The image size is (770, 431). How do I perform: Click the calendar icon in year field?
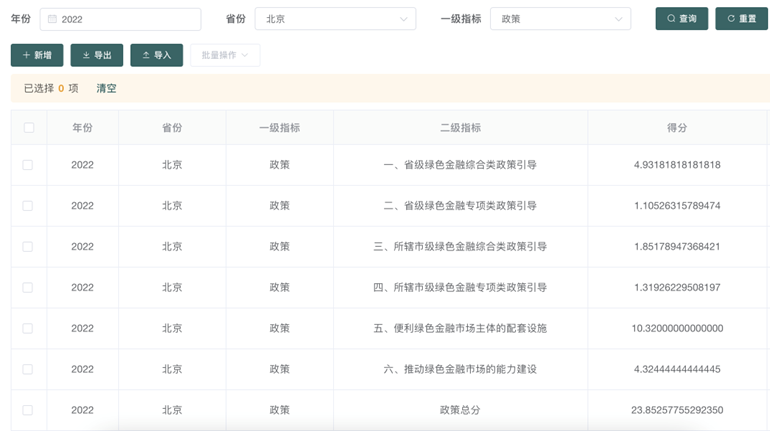[52, 19]
